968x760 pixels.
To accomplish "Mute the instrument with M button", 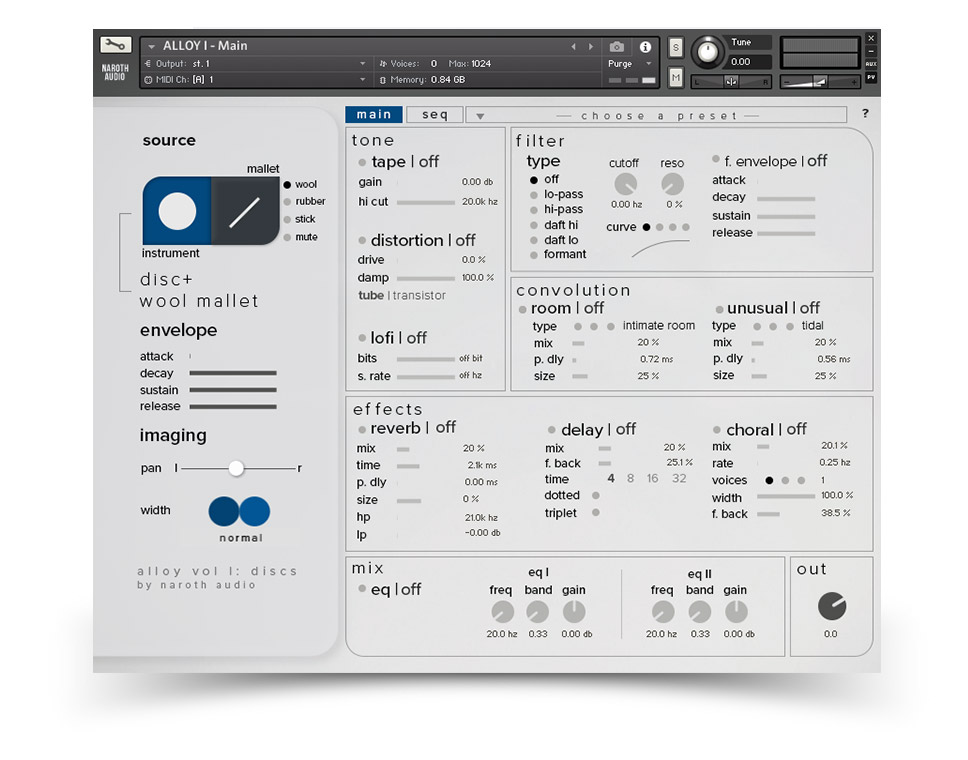I will 676,78.
